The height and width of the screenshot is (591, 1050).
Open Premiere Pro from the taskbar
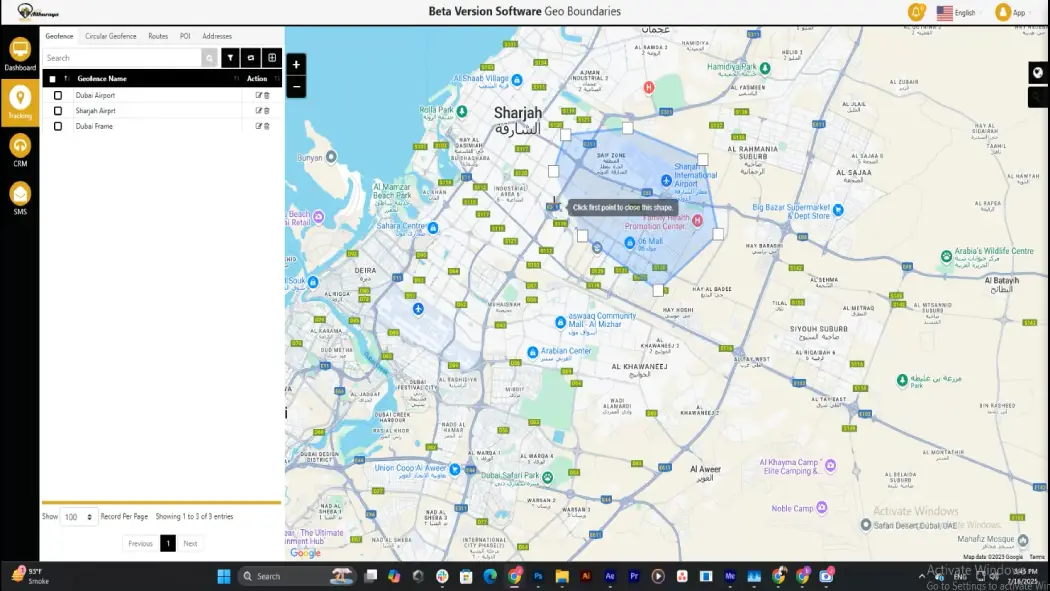tap(634, 576)
